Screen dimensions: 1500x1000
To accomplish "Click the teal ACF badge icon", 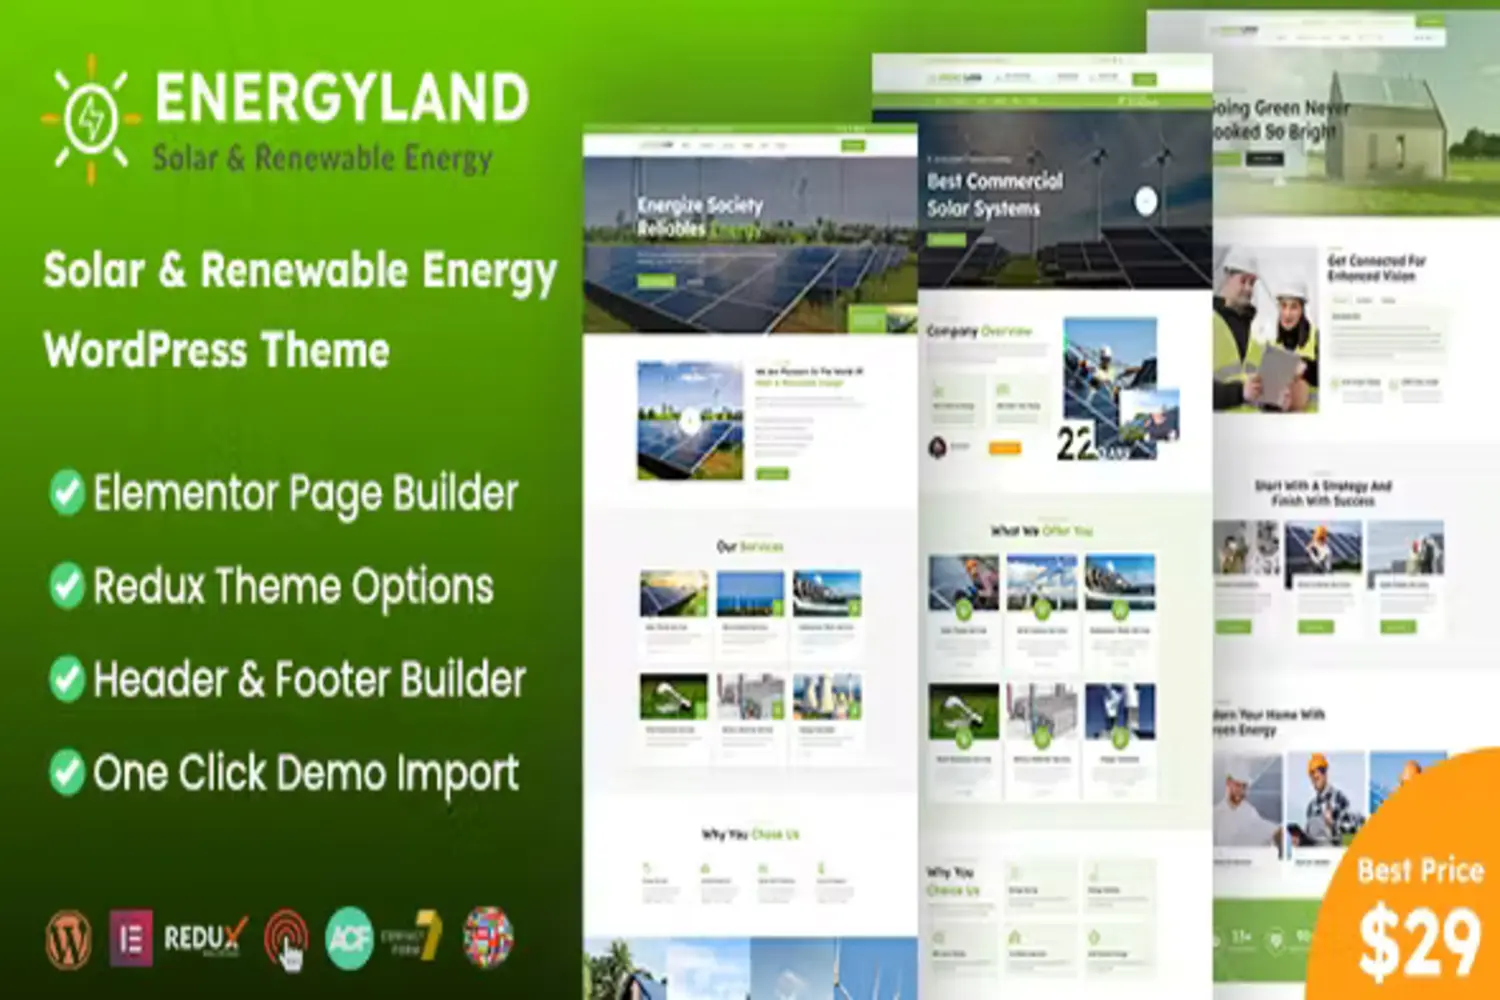I will click(x=349, y=938).
